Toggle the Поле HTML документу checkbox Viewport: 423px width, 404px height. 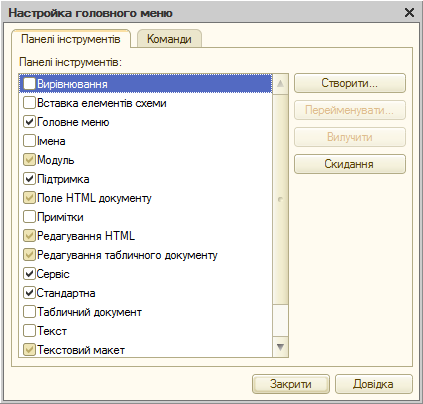click(x=29, y=198)
